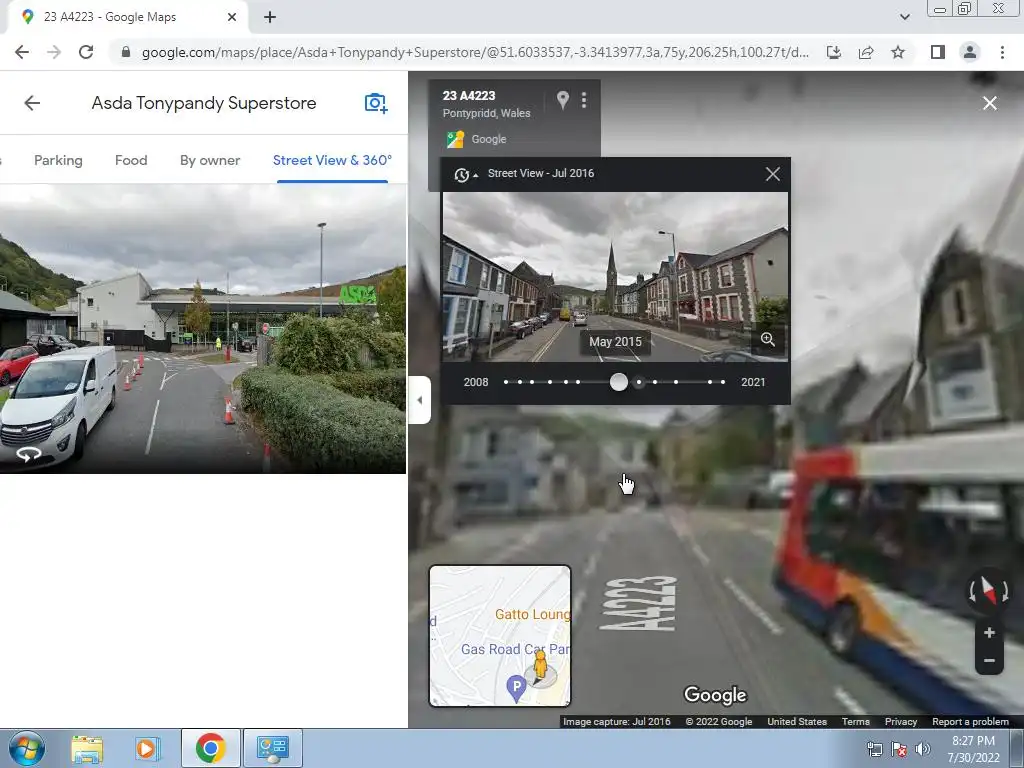Toggle the time travel clock dropdown
This screenshot has width=1024, height=768.
click(x=465, y=174)
